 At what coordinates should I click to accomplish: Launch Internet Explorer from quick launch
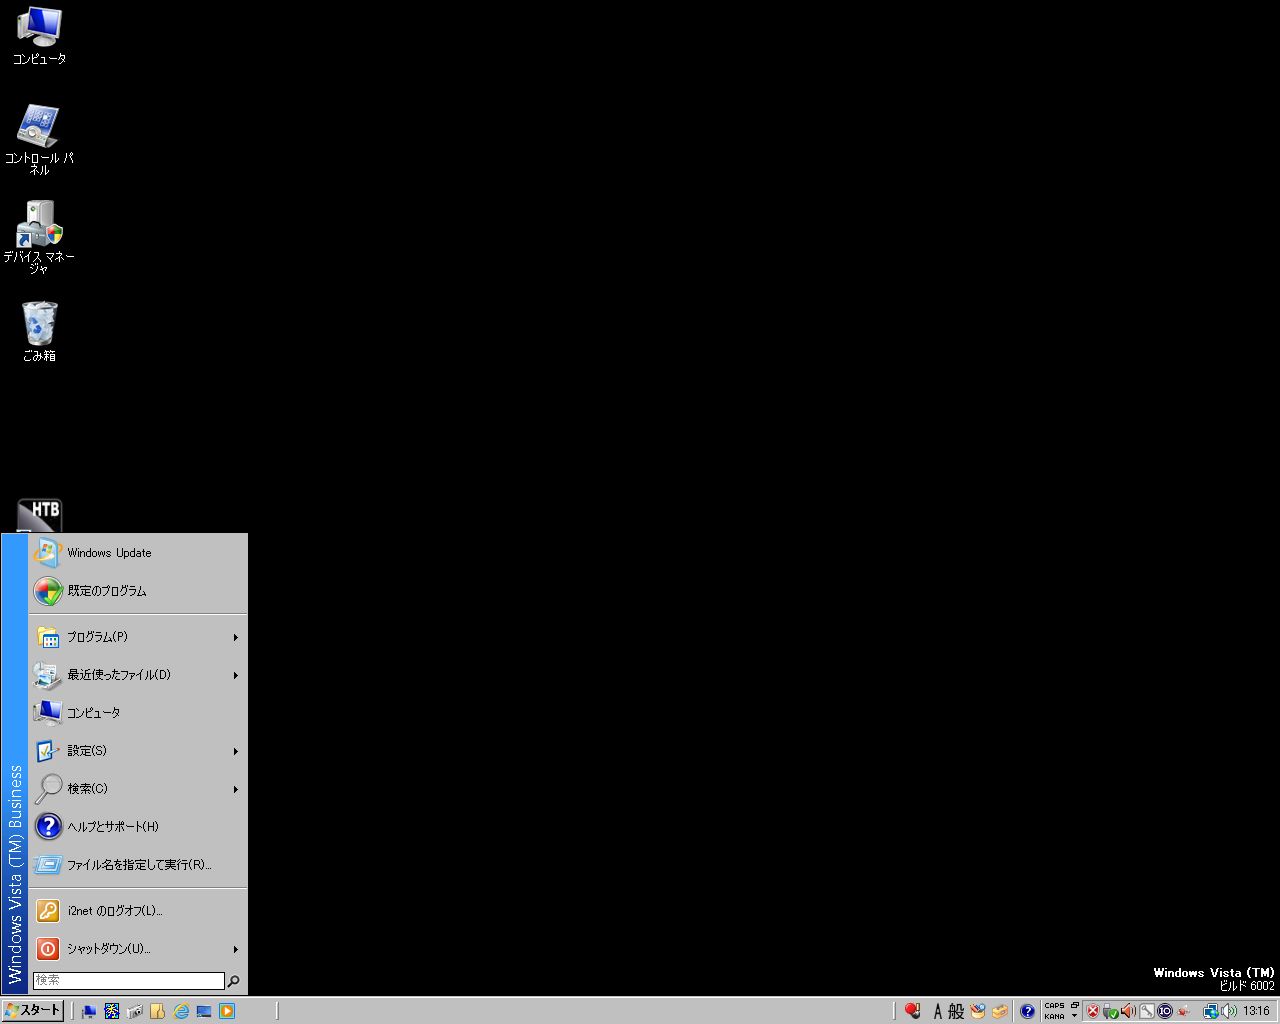181,1011
